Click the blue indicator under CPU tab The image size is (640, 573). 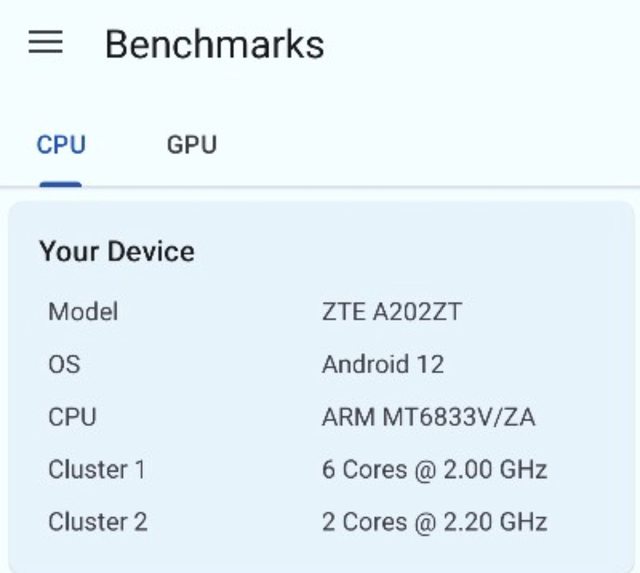(x=61, y=183)
